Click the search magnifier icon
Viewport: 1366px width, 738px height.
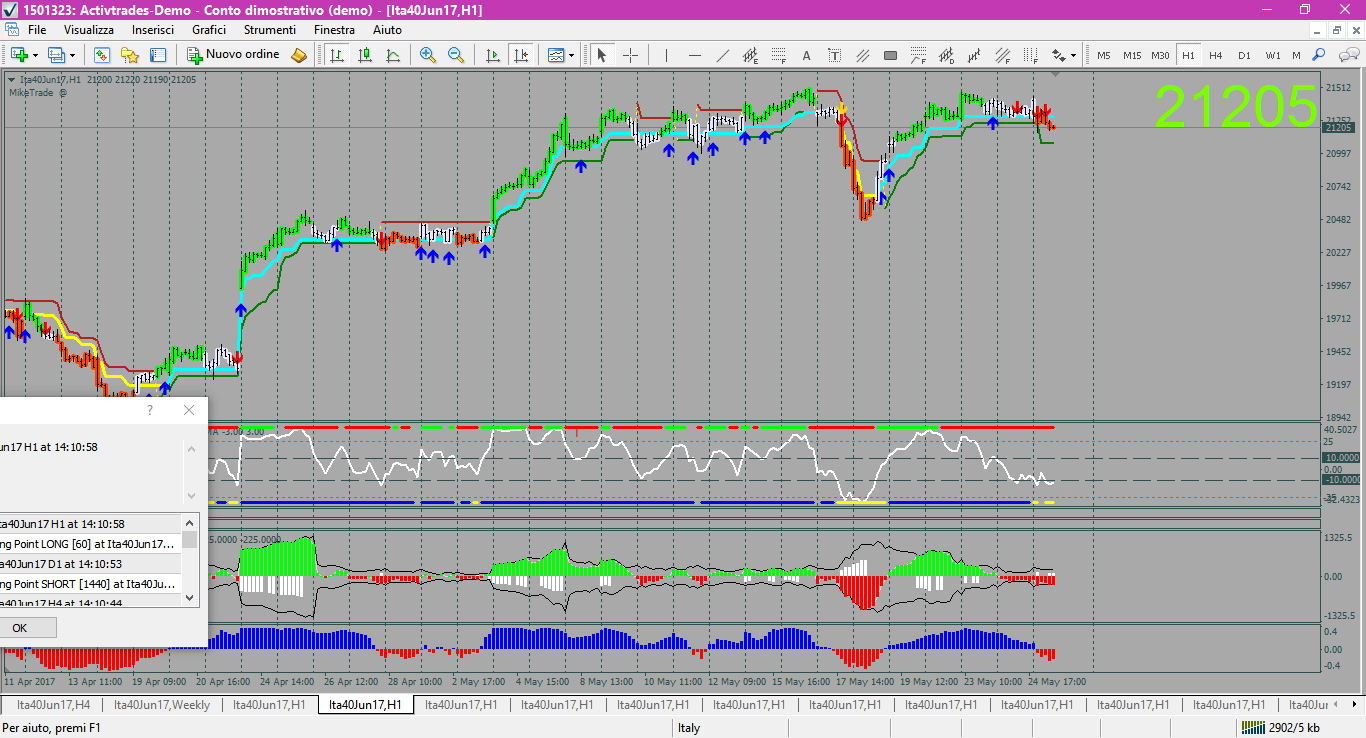1319,55
